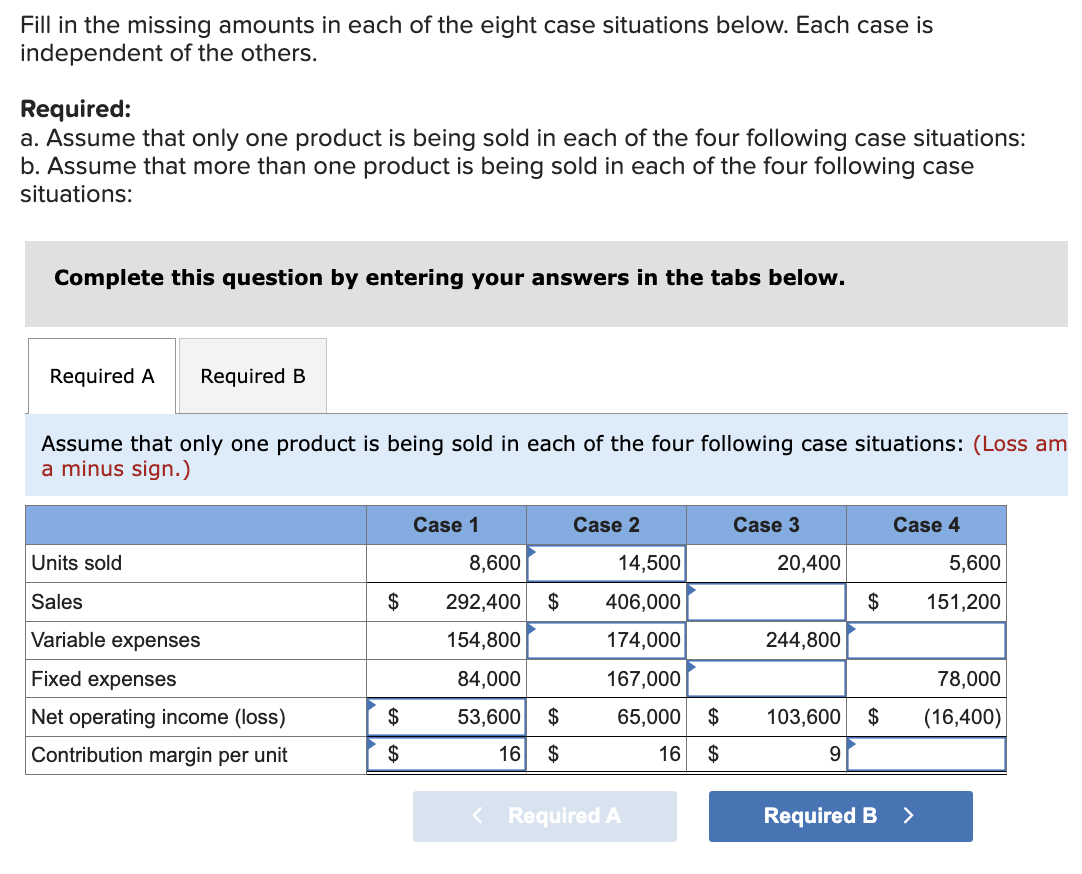Select the Sales input cell for Case 3

(766, 601)
